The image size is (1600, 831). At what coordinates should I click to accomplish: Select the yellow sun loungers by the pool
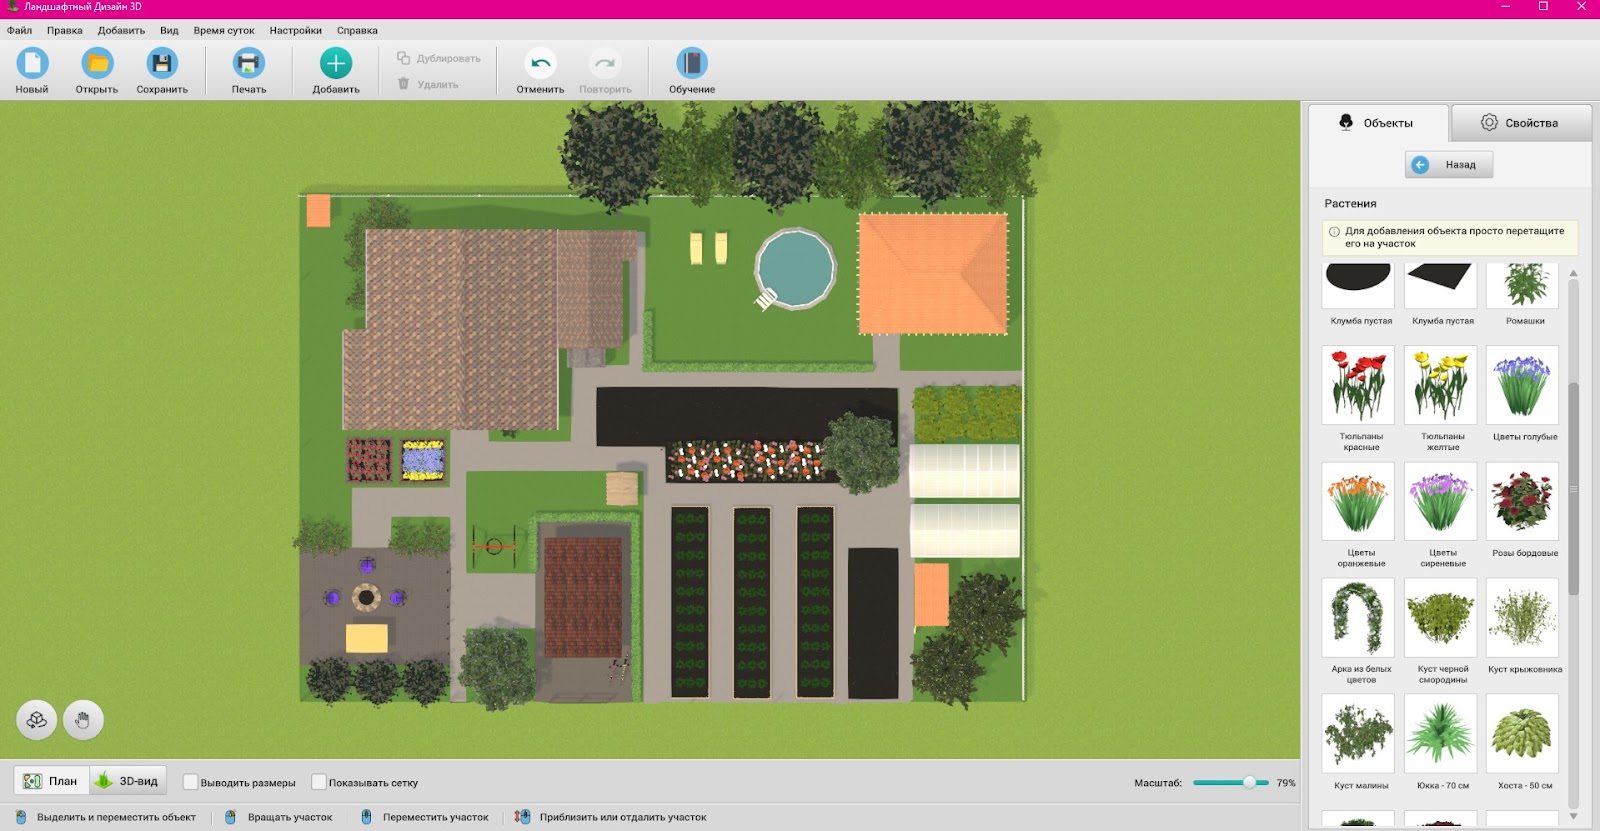[708, 248]
